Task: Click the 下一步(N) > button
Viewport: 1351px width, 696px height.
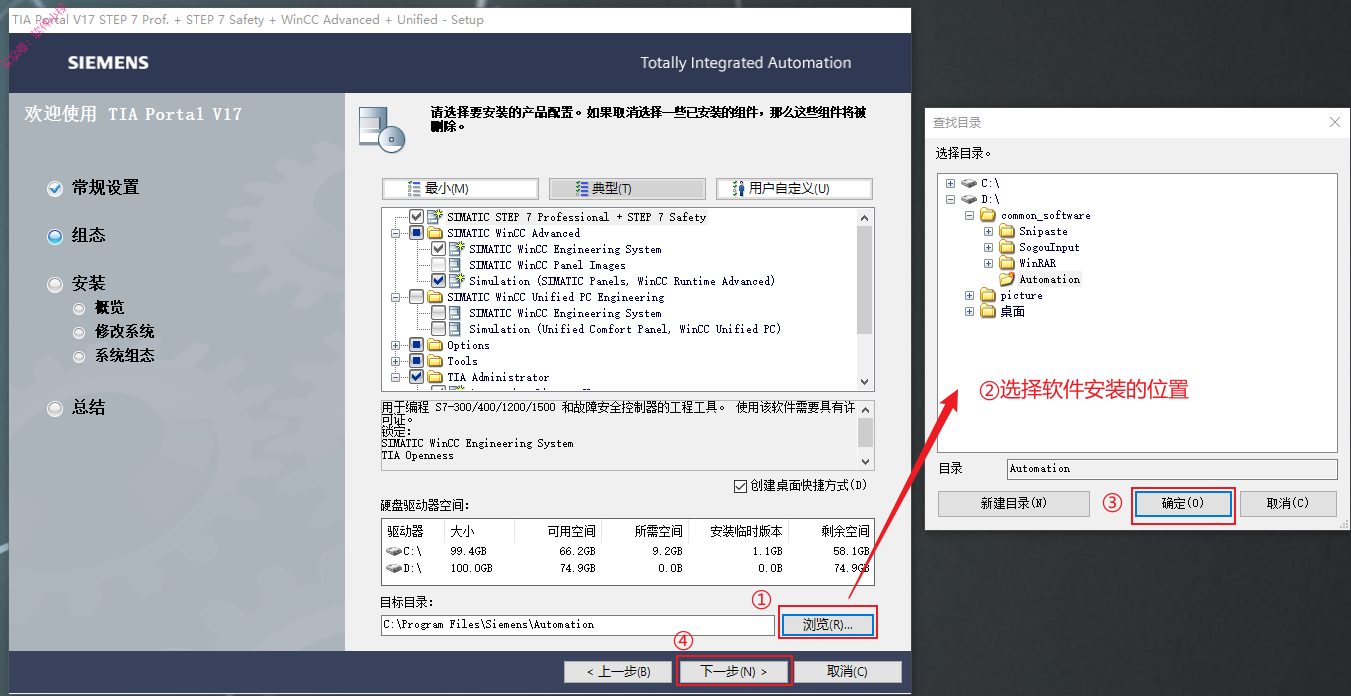Action: (734, 671)
